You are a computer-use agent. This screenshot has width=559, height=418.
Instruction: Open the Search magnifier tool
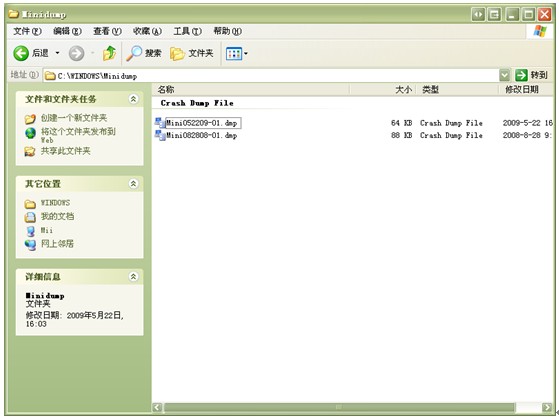point(134,53)
